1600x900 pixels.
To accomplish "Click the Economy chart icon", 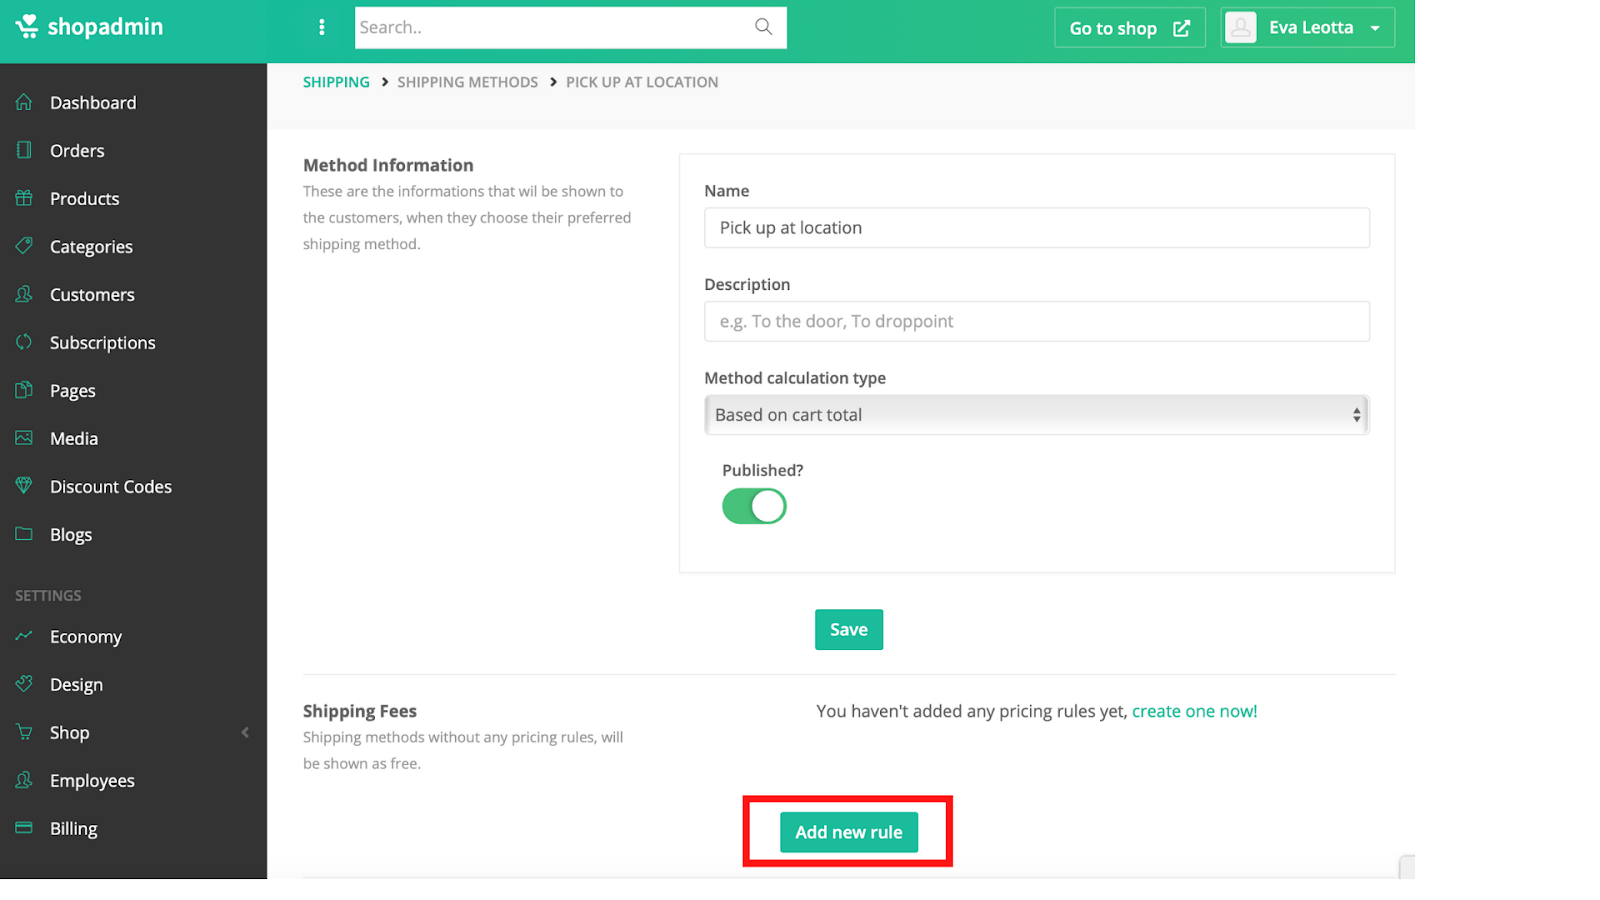I will 24,636.
